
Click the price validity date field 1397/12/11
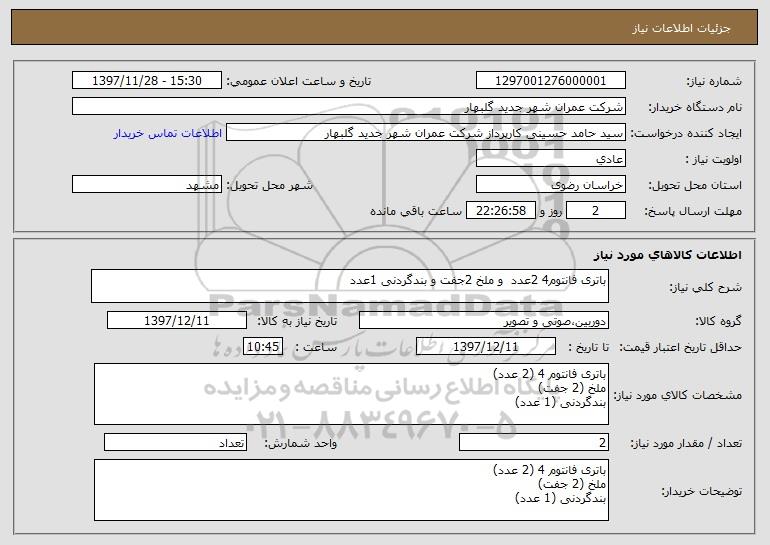(486, 347)
